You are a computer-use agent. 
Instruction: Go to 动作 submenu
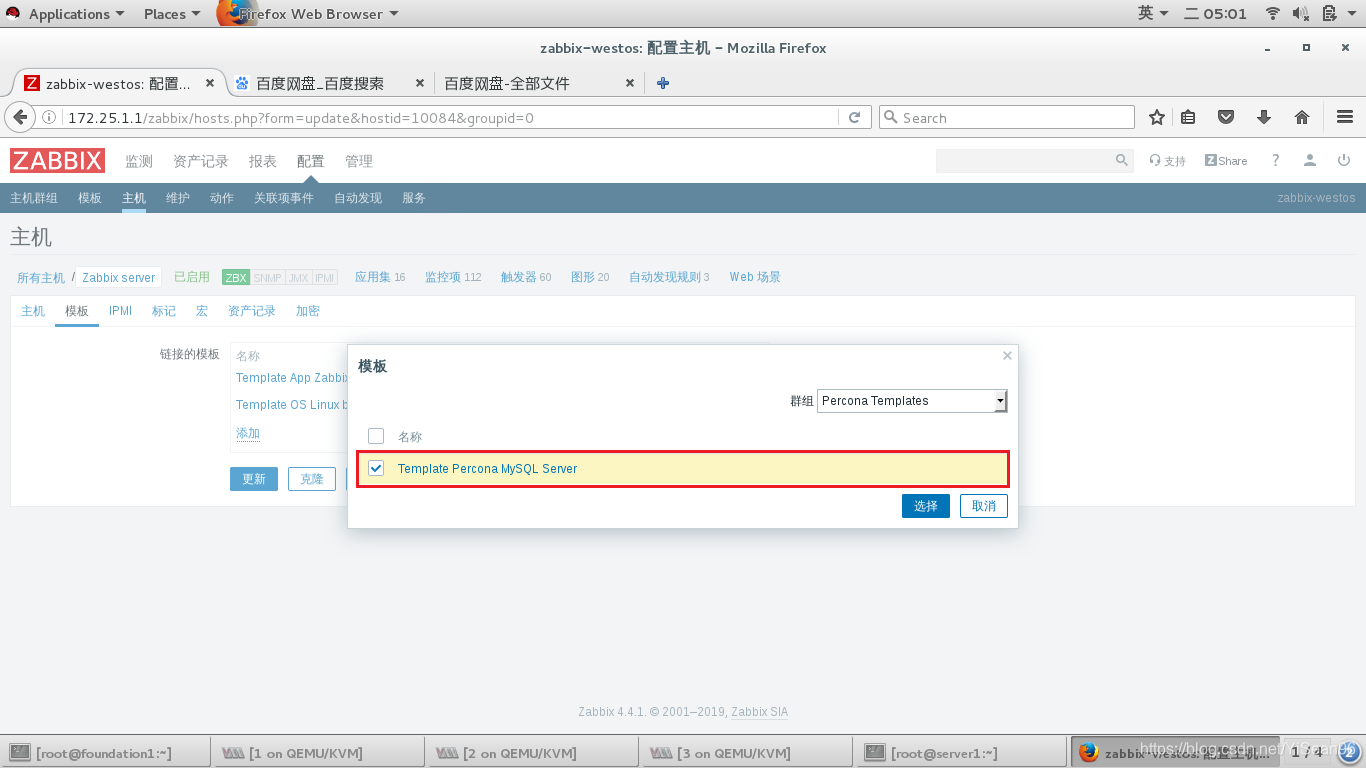click(222, 198)
